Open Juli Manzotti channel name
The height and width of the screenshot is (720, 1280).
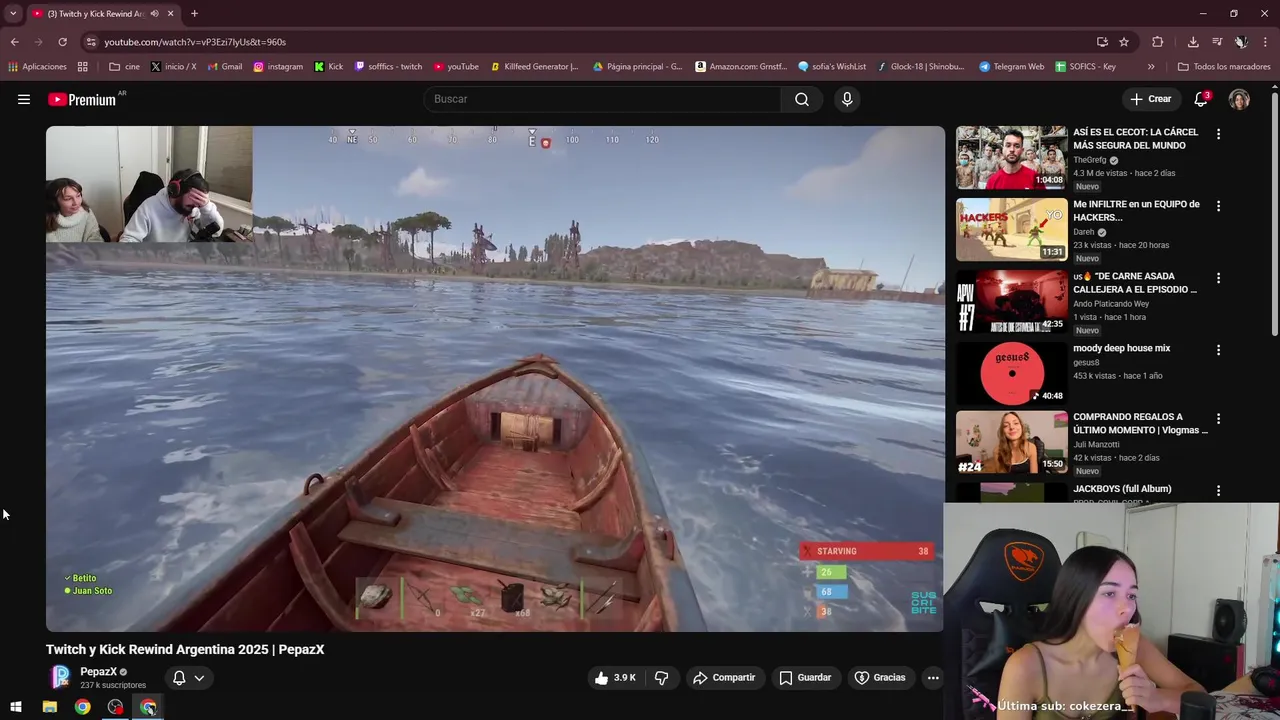pyautogui.click(x=1096, y=444)
